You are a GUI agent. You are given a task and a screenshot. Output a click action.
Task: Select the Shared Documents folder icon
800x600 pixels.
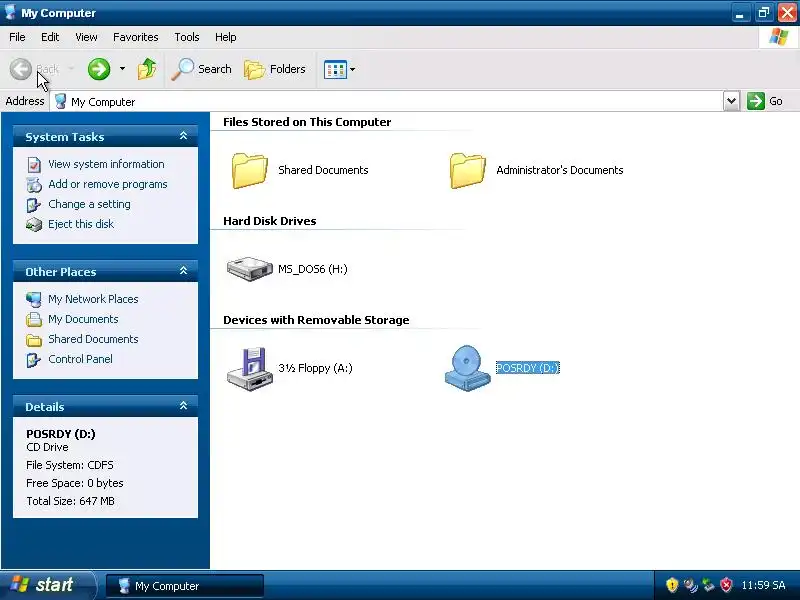coord(249,170)
